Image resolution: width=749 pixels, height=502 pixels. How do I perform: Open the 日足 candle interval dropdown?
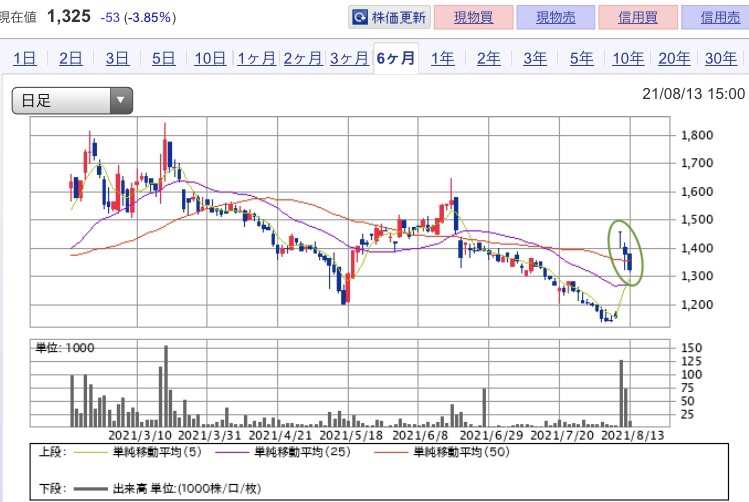pos(72,100)
